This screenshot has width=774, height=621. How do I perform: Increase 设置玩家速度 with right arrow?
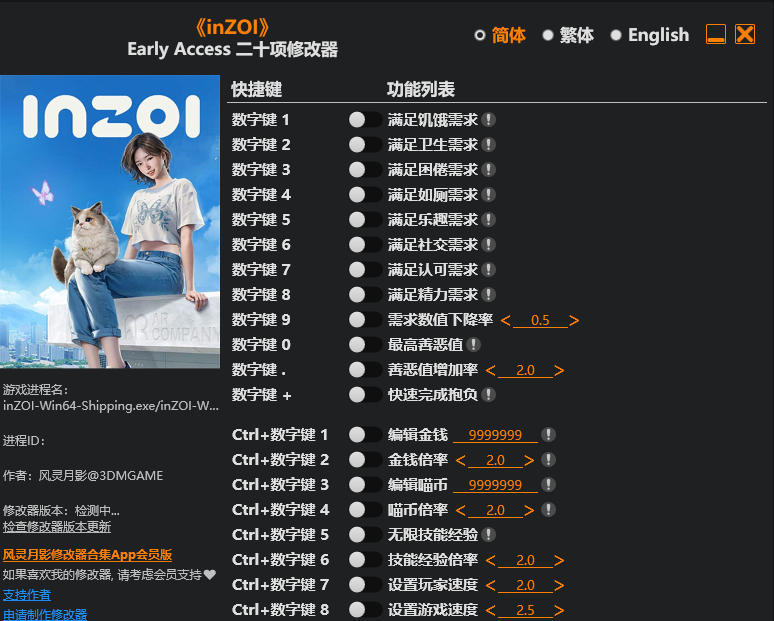click(559, 585)
